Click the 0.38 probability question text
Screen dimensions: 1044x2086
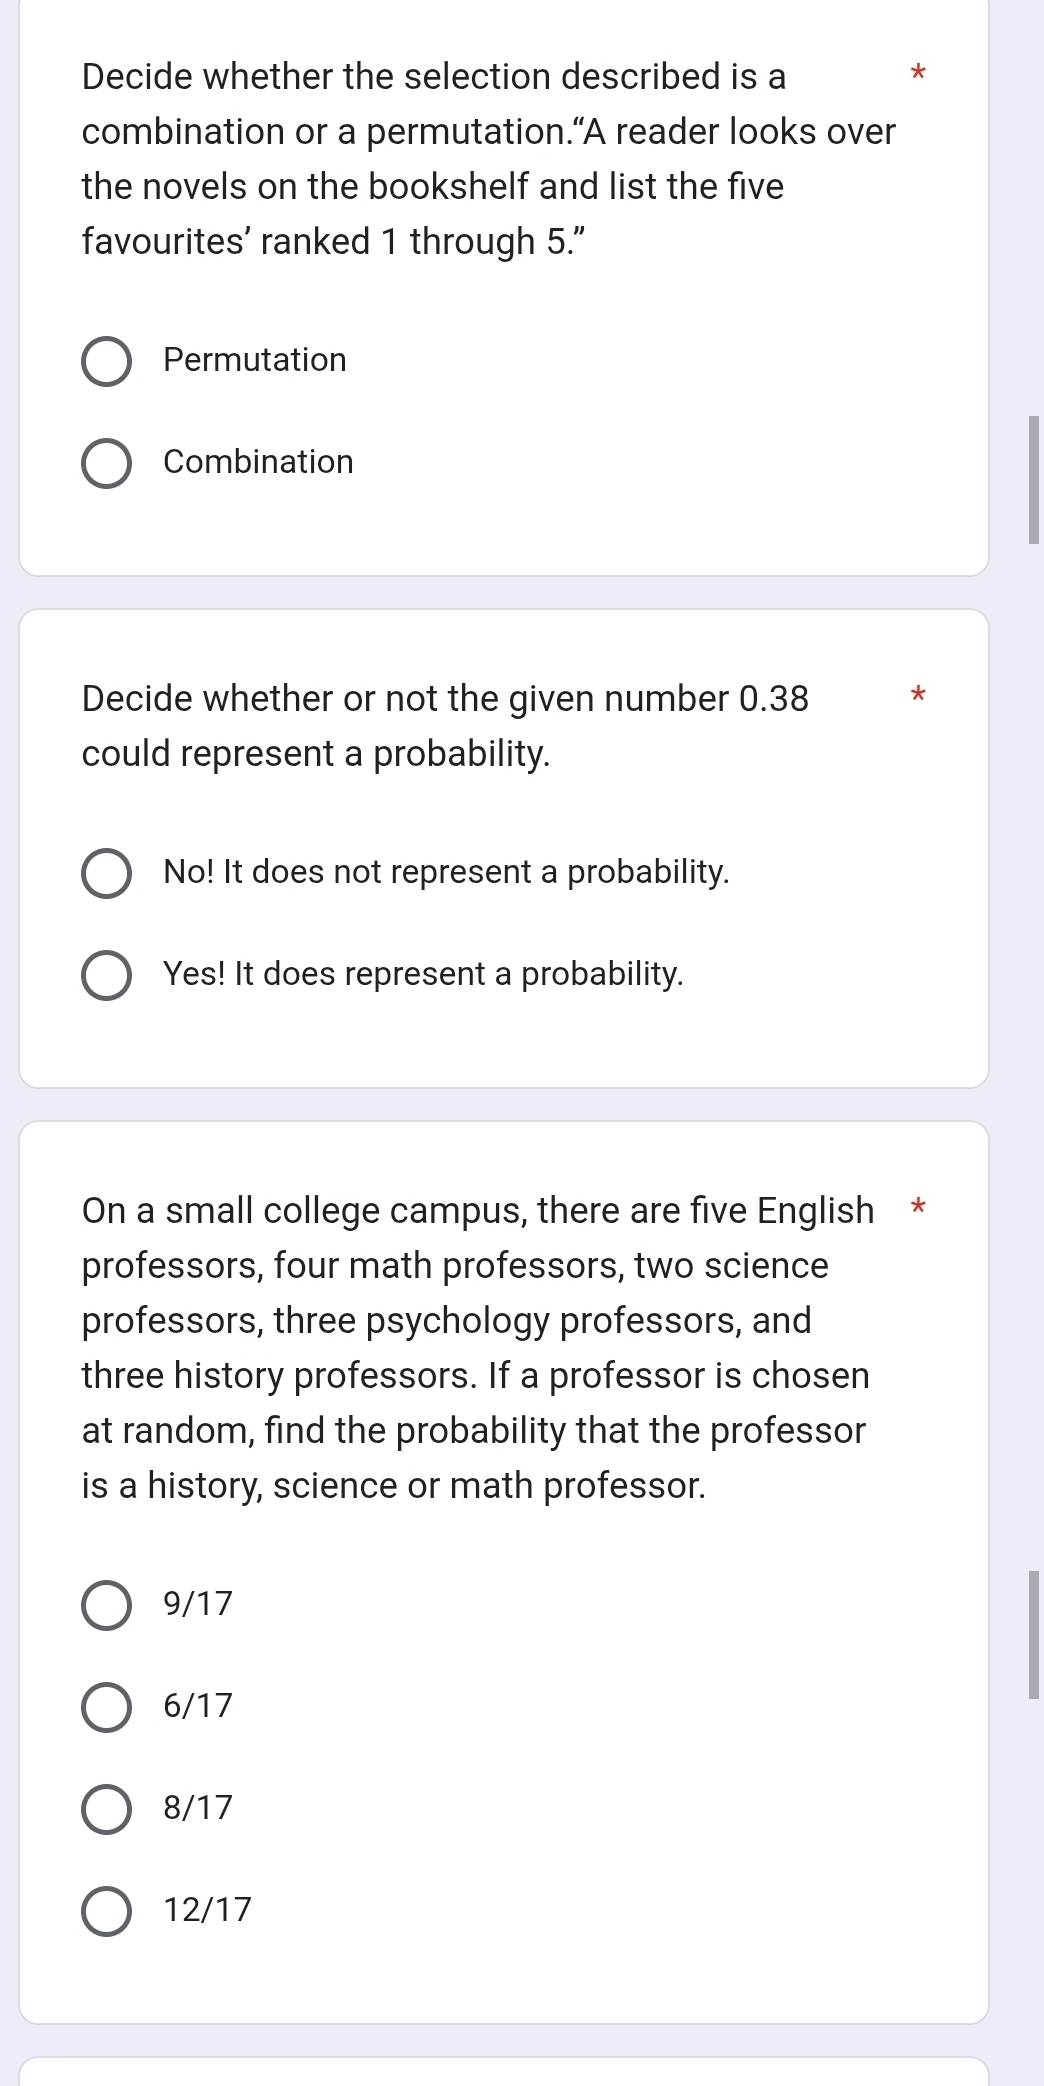[x=445, y=726]
